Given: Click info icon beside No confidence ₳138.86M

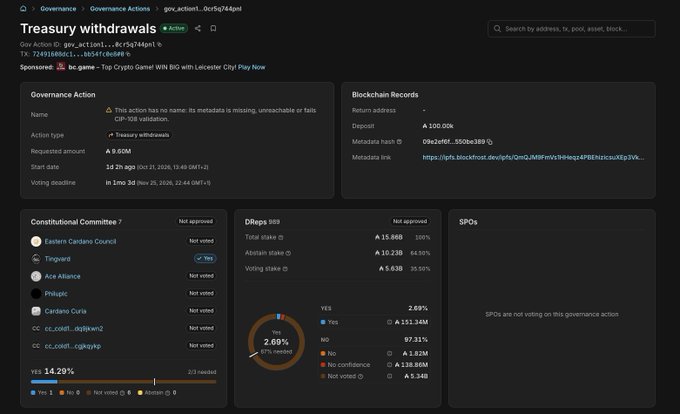Looking at the screenshot, I should [x=389, y=365].
